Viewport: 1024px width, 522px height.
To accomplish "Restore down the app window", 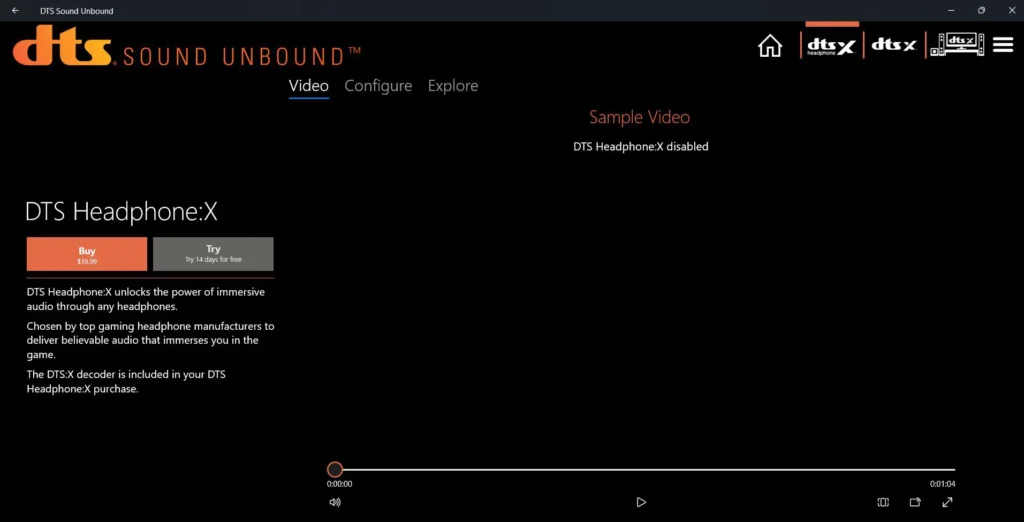I will 981,10.
